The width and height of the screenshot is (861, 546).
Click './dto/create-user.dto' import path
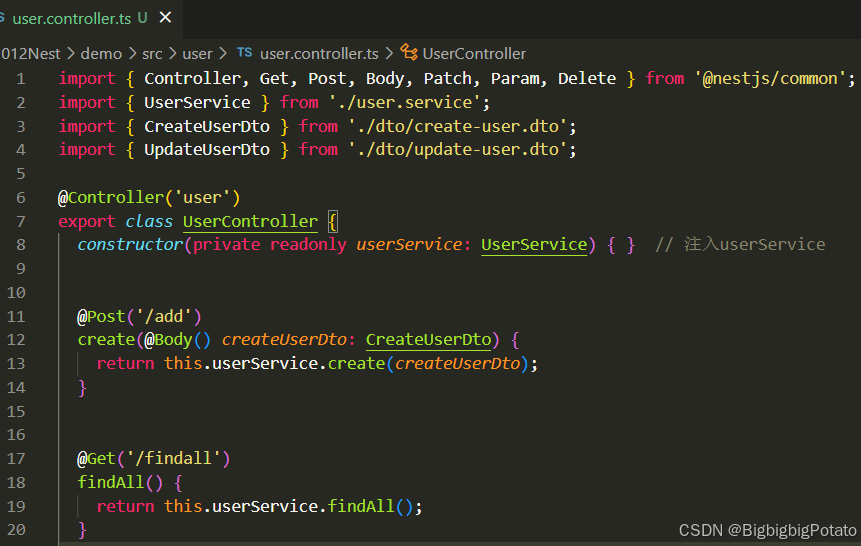[x=458, y=126]
